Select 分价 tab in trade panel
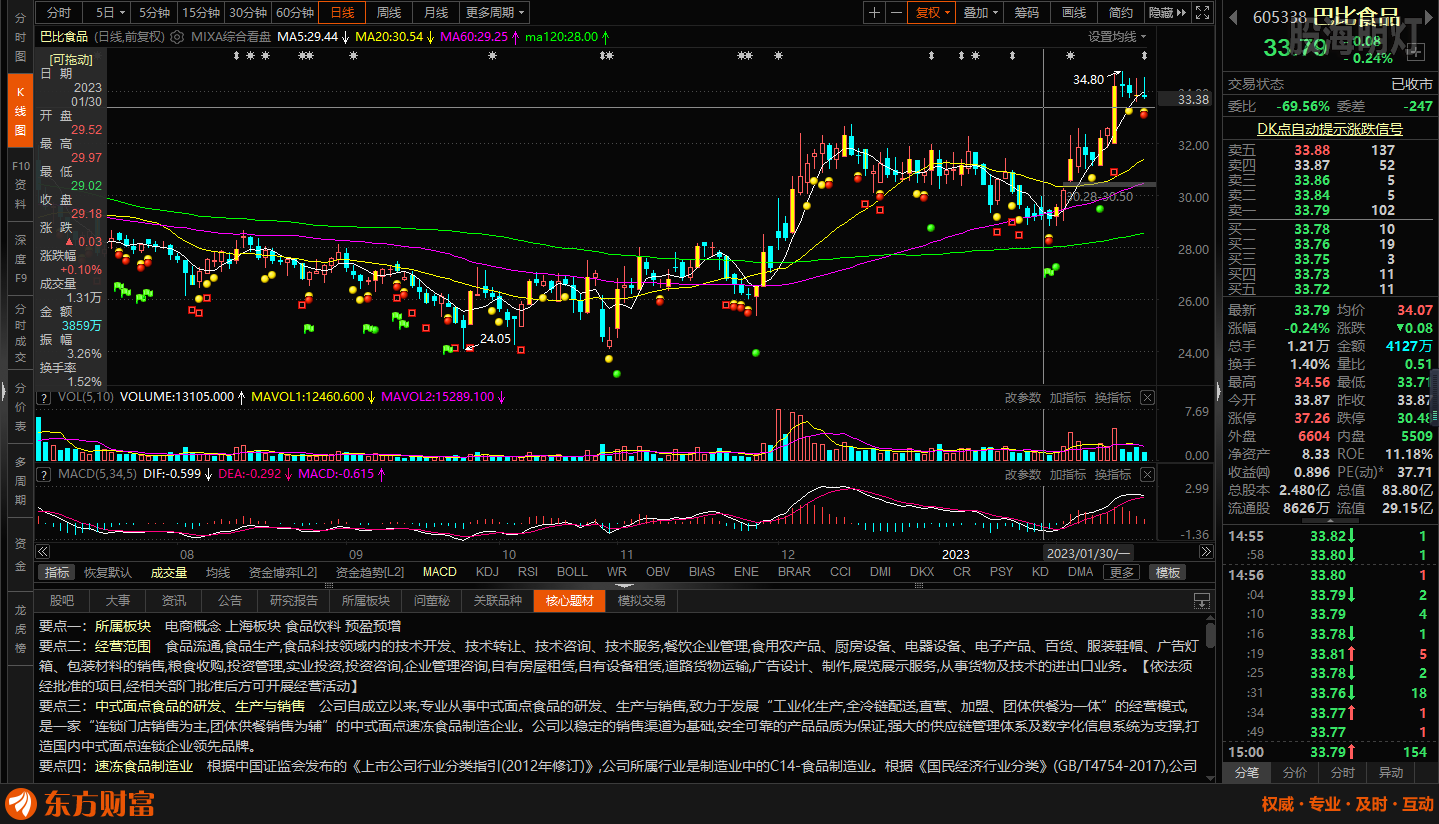Image resolution: width=1439 pixels, height=824 pixels. (1294, 773)
